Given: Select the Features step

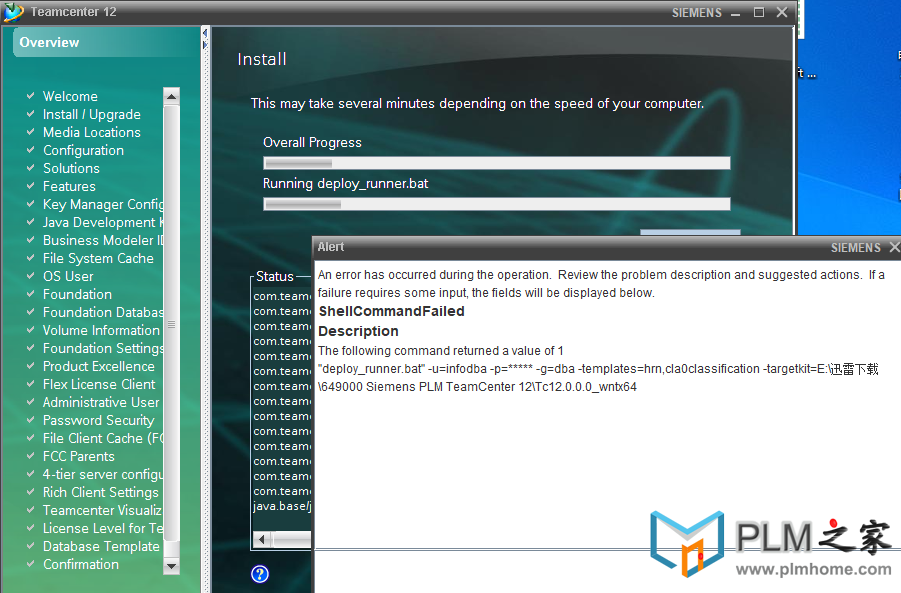Looking at the screenshot, I should point(69,186).
